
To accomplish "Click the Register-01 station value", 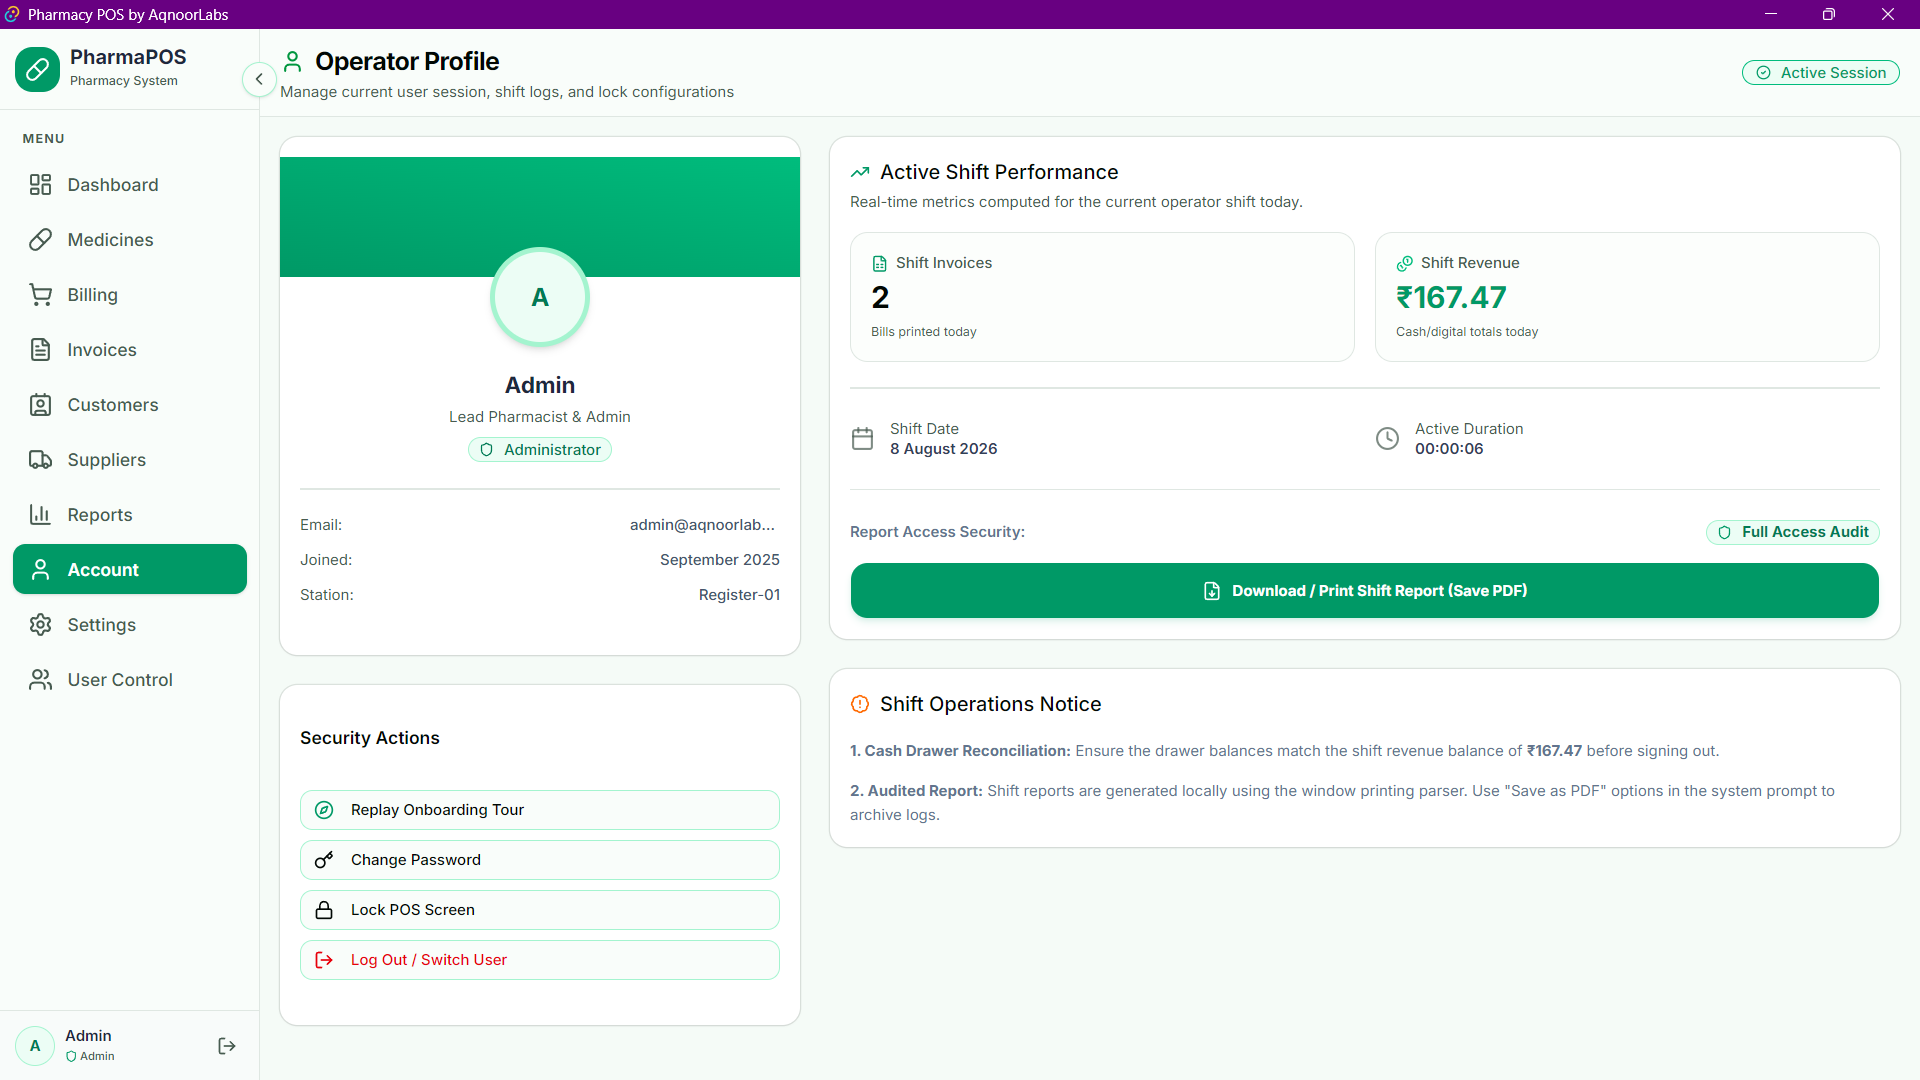I will 739,595.
